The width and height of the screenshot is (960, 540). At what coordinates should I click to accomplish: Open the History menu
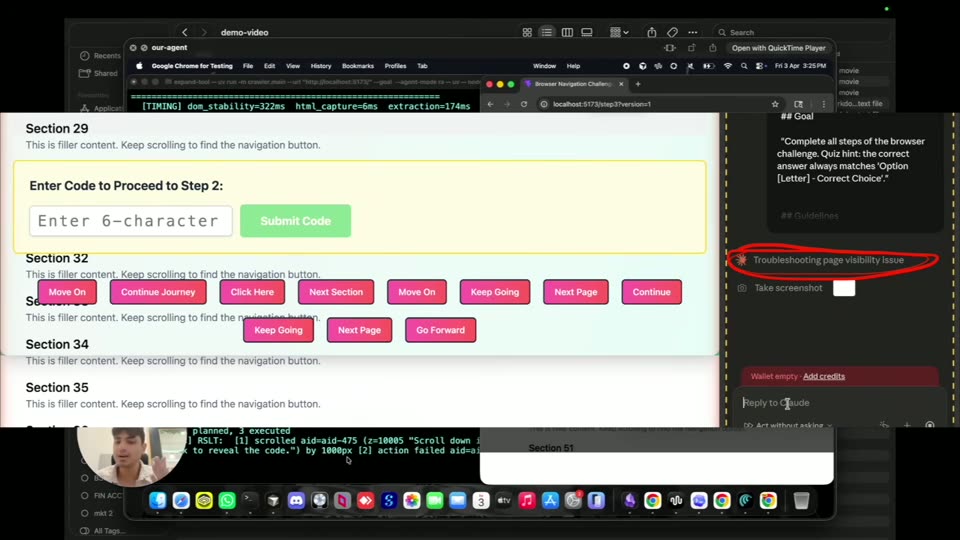[321, 66]
